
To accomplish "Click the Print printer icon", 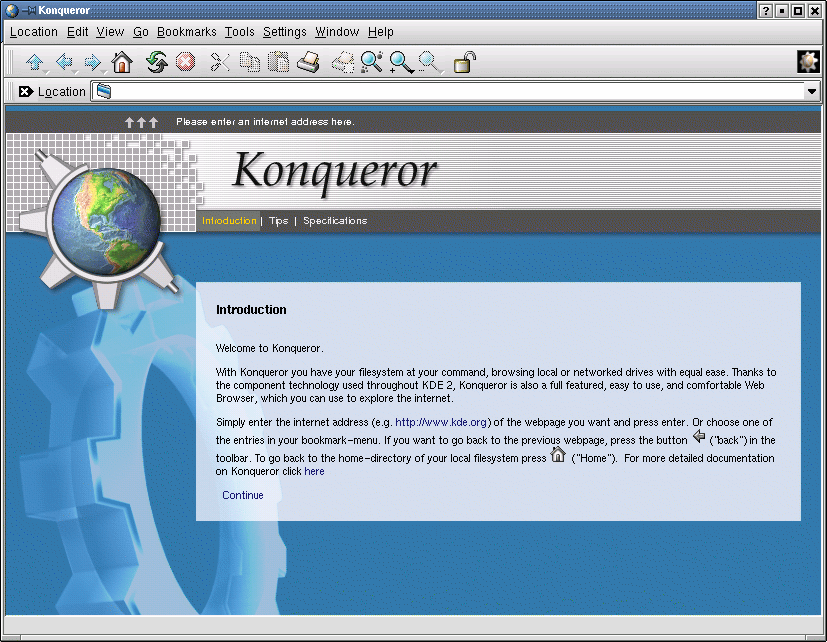I will 309,62.
